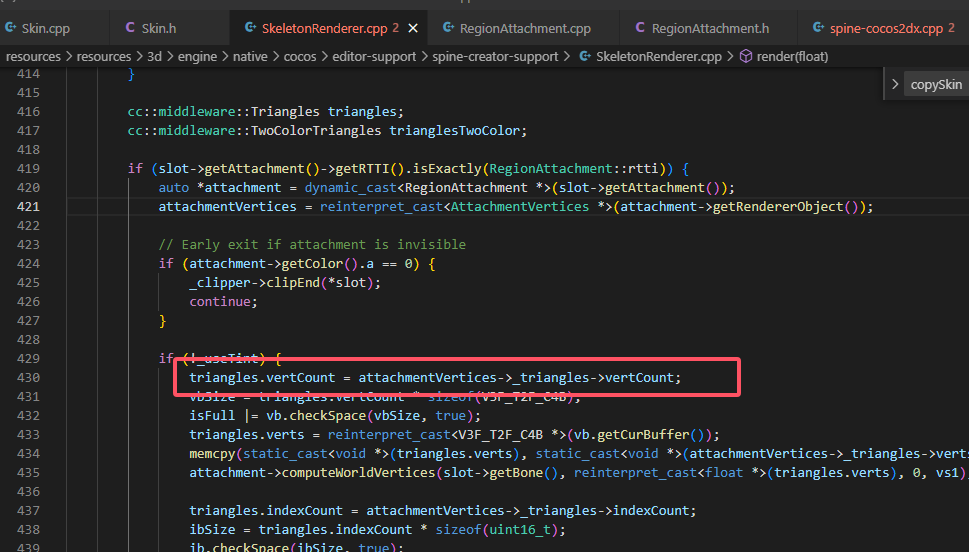
Task: Click the '3d' breadcrumb segment
Action: (154, 57)
